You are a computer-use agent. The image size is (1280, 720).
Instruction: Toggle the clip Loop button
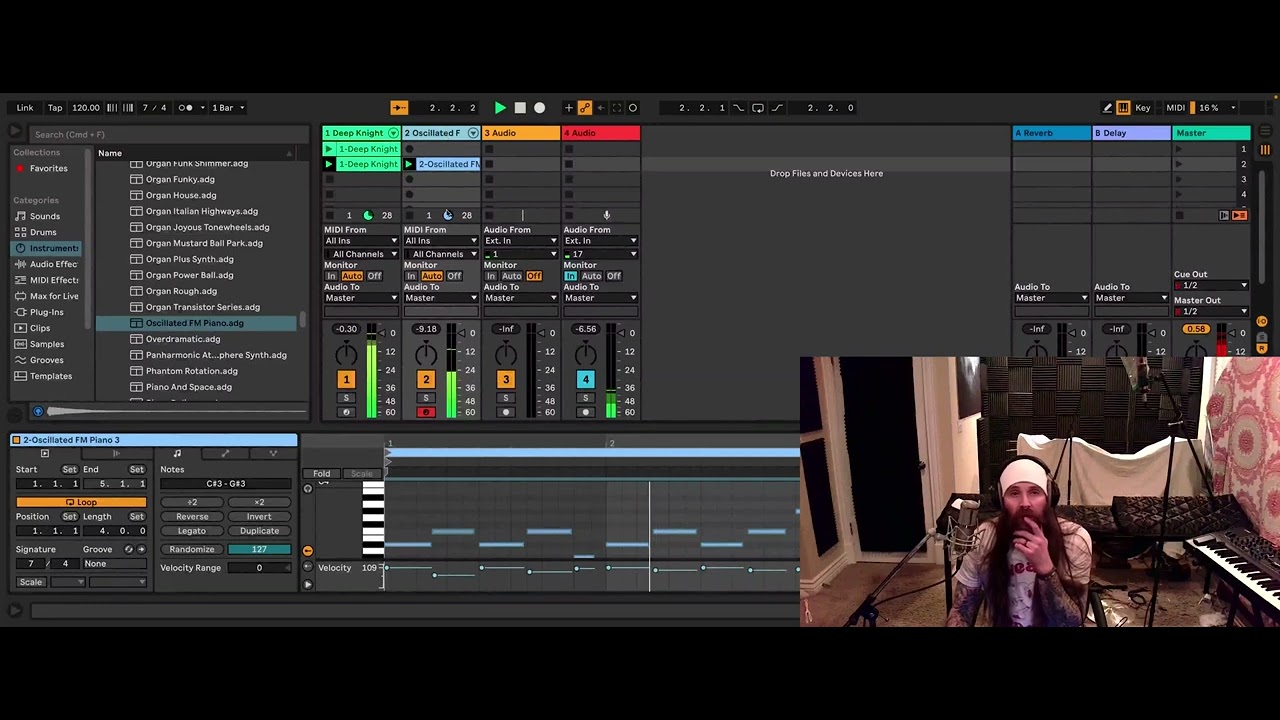tap(81, 502)
